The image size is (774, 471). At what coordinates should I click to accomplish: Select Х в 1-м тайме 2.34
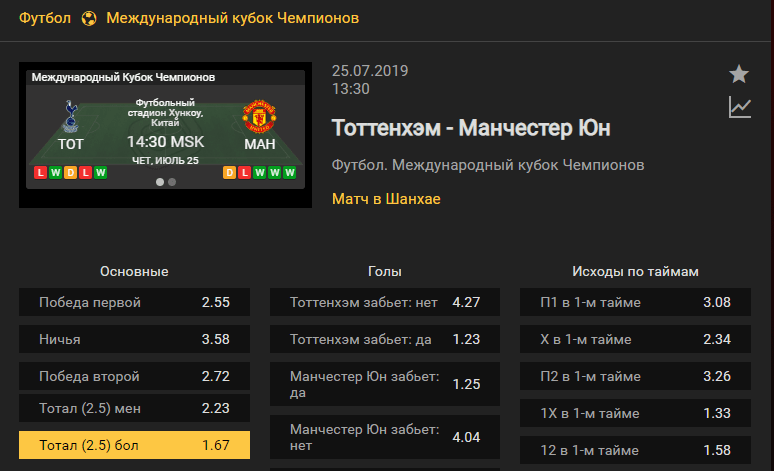pyautogui.click(x=635, y=339)
